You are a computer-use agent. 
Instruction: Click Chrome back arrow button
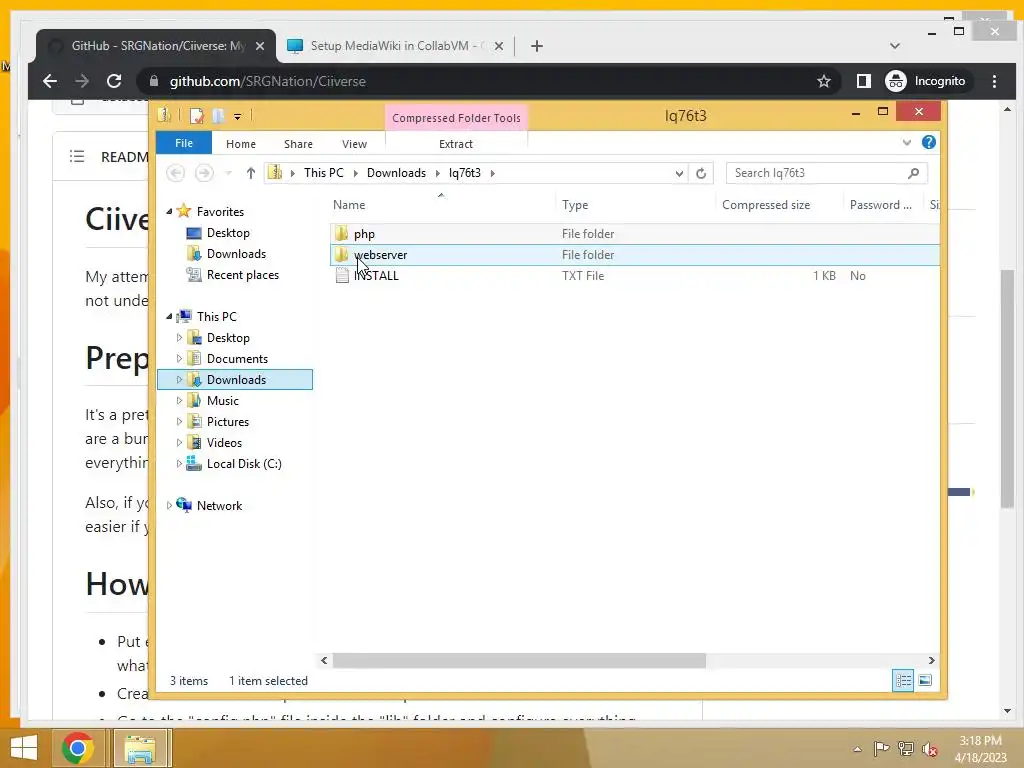[50, 81]
